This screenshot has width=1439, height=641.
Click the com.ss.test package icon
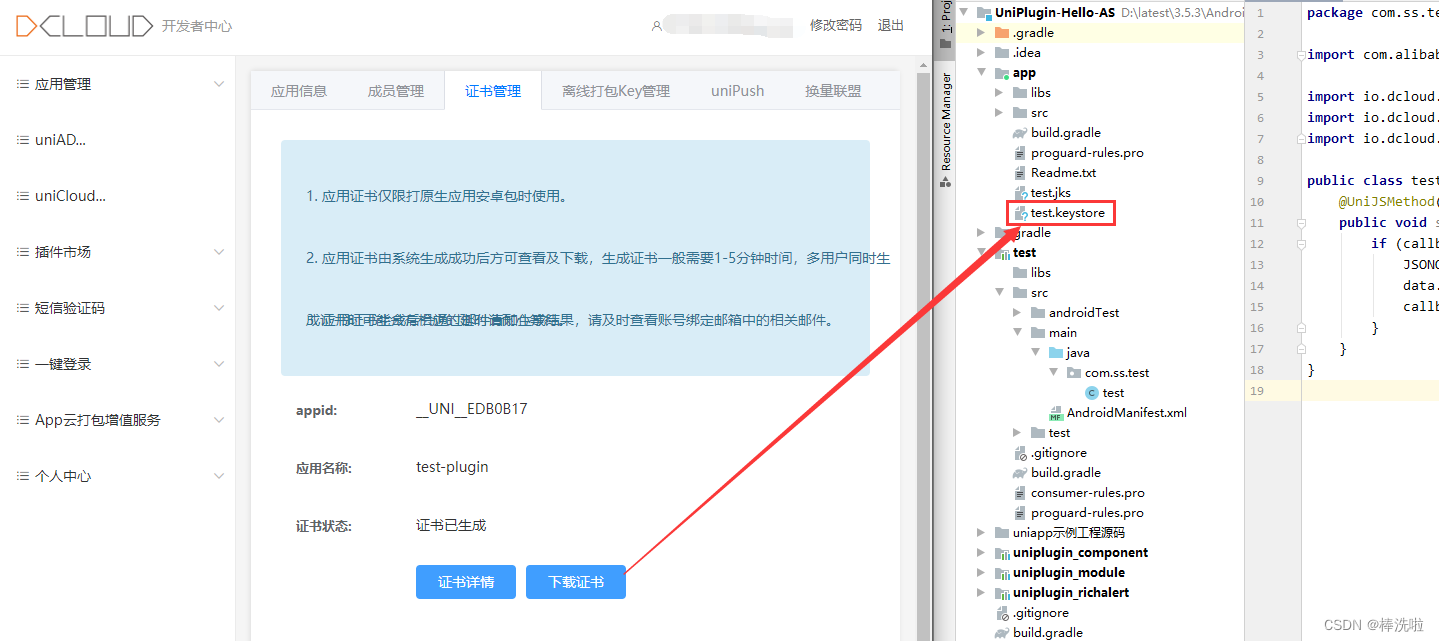1074,373
